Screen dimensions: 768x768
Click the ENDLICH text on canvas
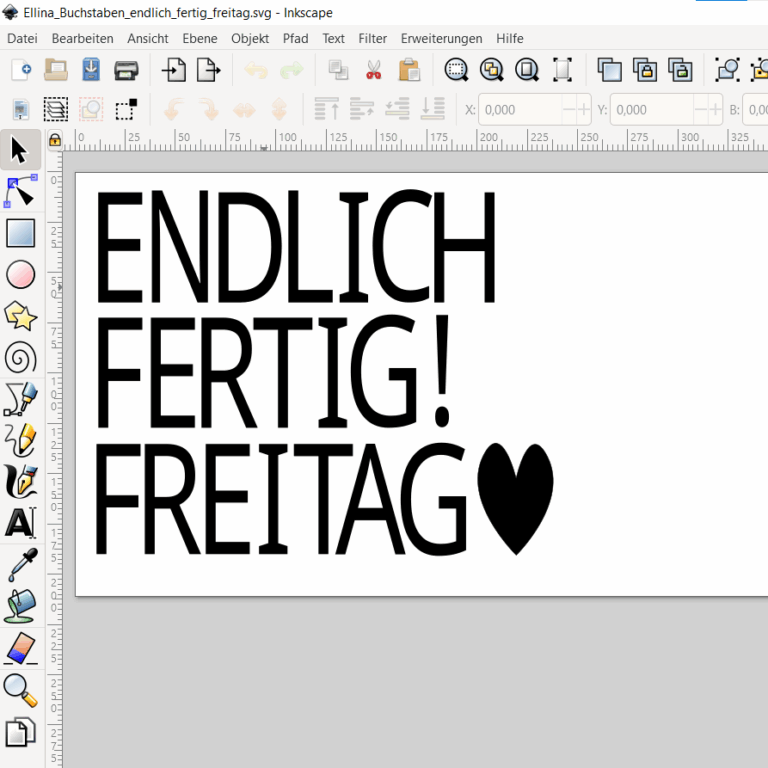[x=296, y=246]
